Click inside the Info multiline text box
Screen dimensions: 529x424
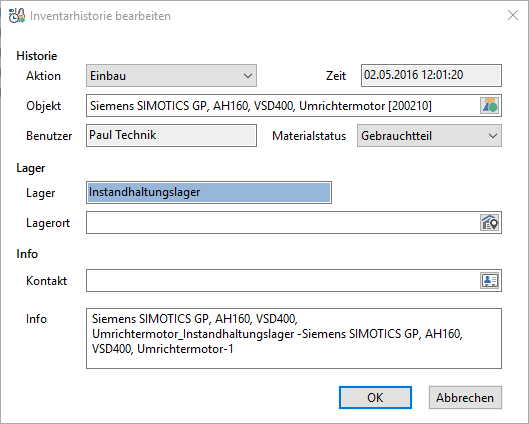[294, 338]
